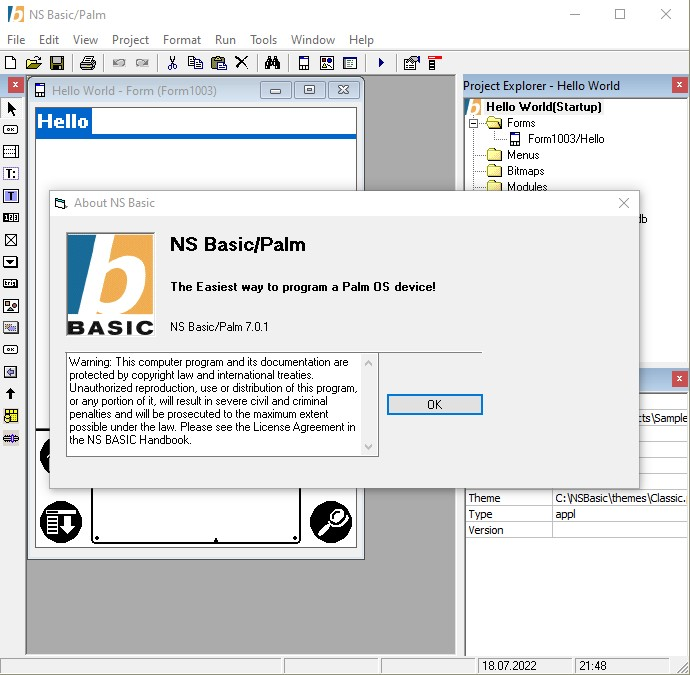Select the Label T: control tool
This screenshot has height=675, width=690.
click(11, 173)
